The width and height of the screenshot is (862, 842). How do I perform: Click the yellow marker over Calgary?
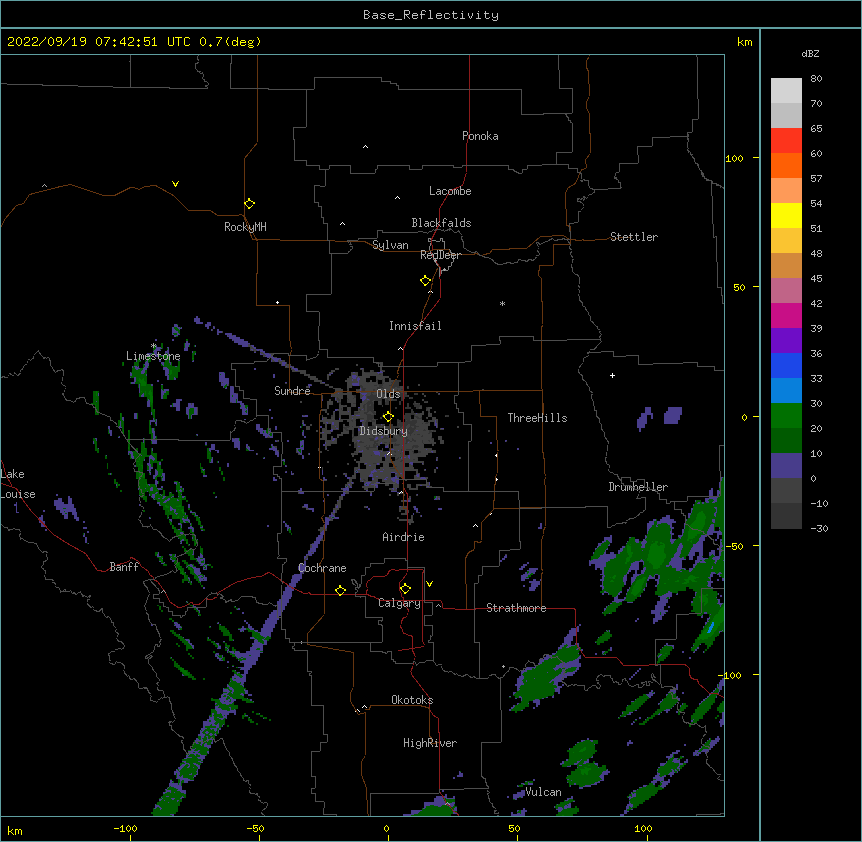tap(405, 589)
